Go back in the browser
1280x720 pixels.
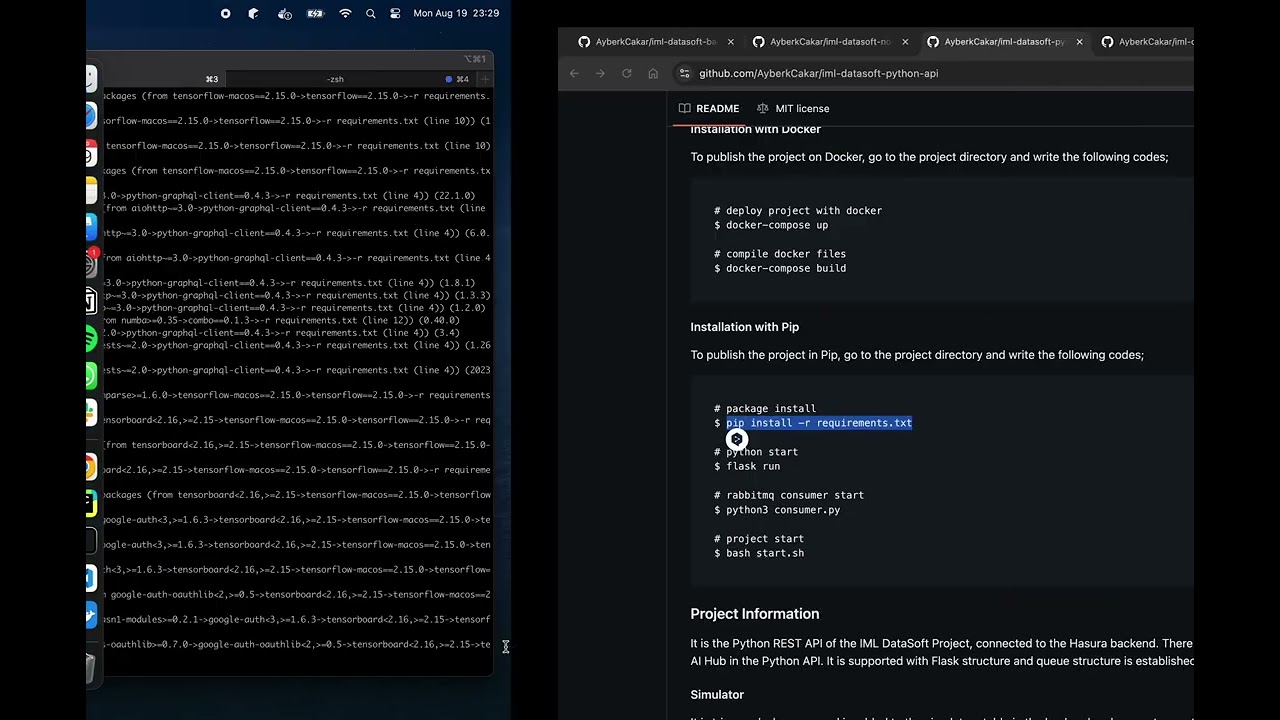[574, 73]
